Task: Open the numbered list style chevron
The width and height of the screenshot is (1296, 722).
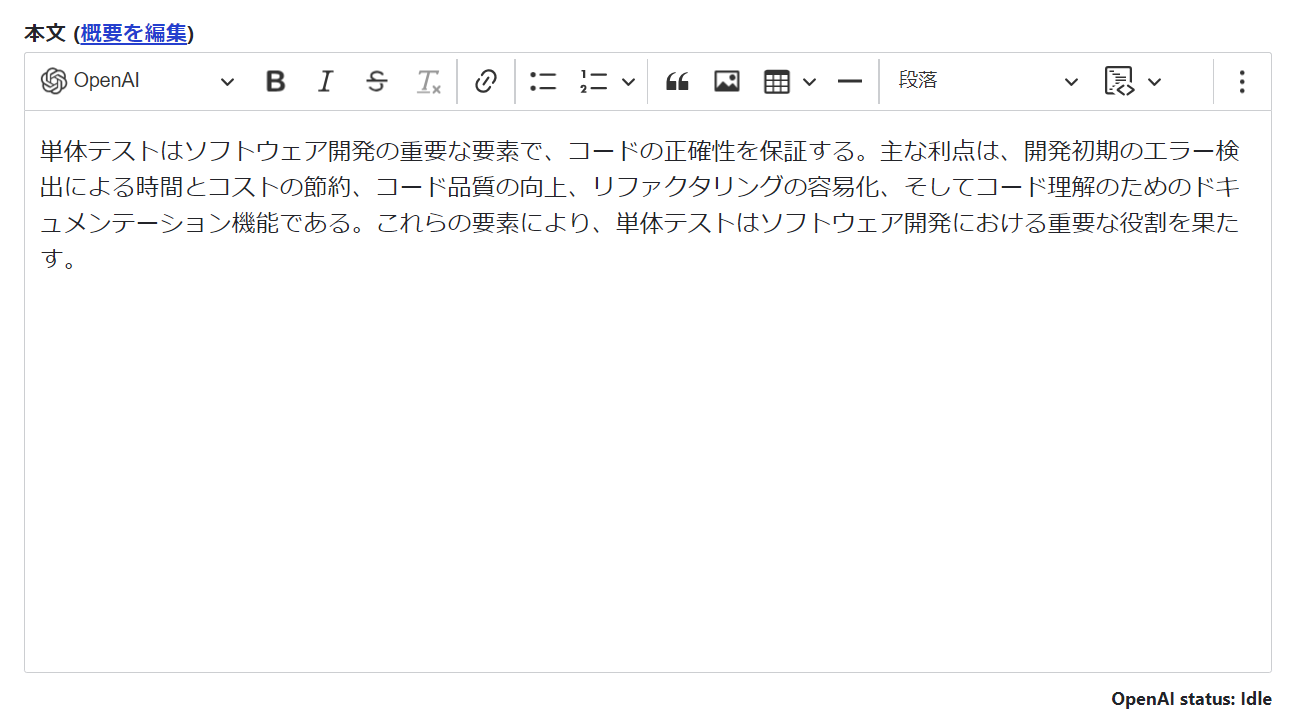Action: [627, 81]
